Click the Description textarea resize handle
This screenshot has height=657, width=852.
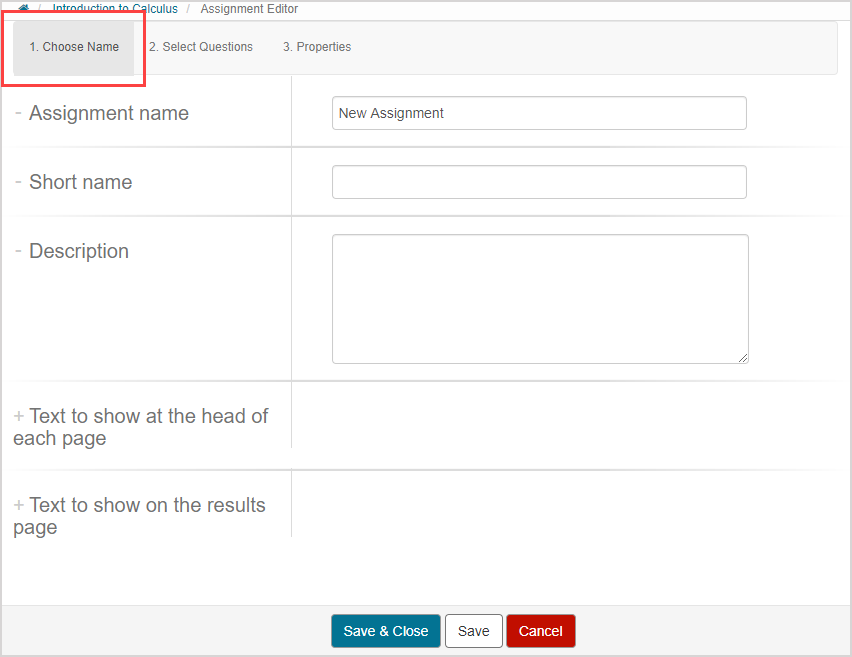click(x=743, y=357)
